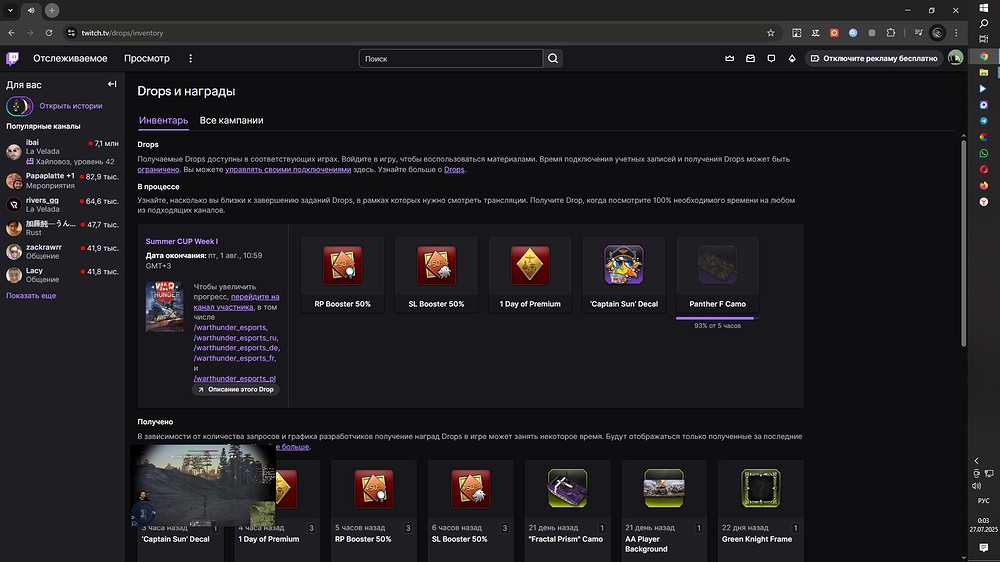Image resolution: width=1000 pixels, height=562 pixels.
Task: Open the stories avatar icon
Action: tap(19, 106)
